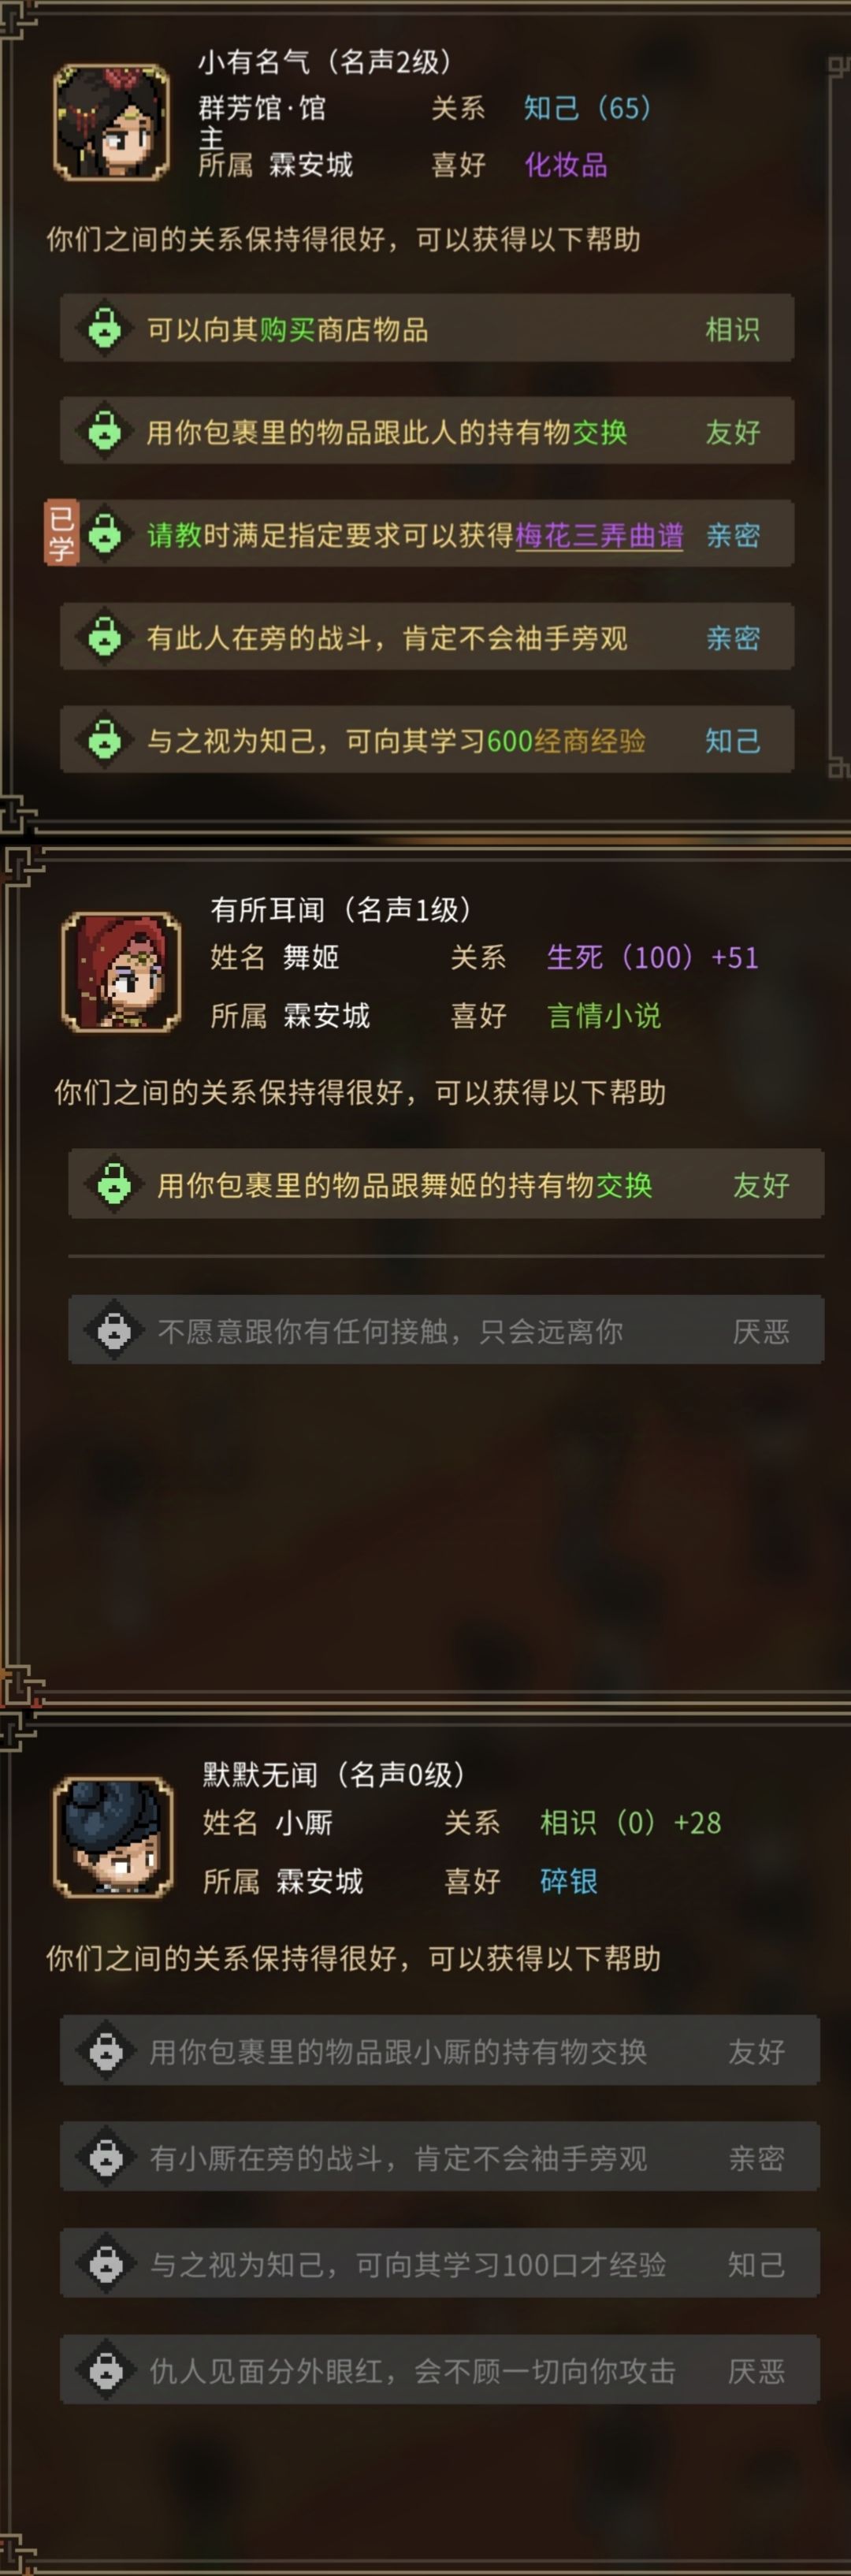Click 生死（100）relationship value
851x2576 pixels.
[620, 957]
